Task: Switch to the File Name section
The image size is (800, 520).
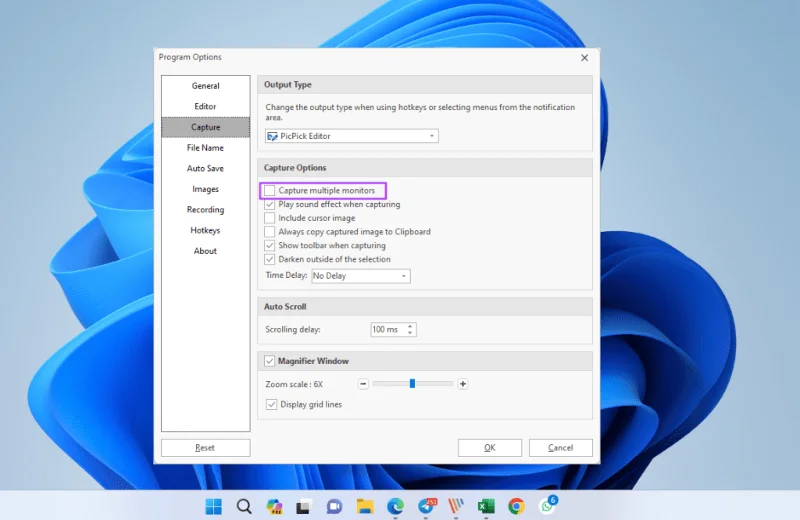Action: coord(206,147)
